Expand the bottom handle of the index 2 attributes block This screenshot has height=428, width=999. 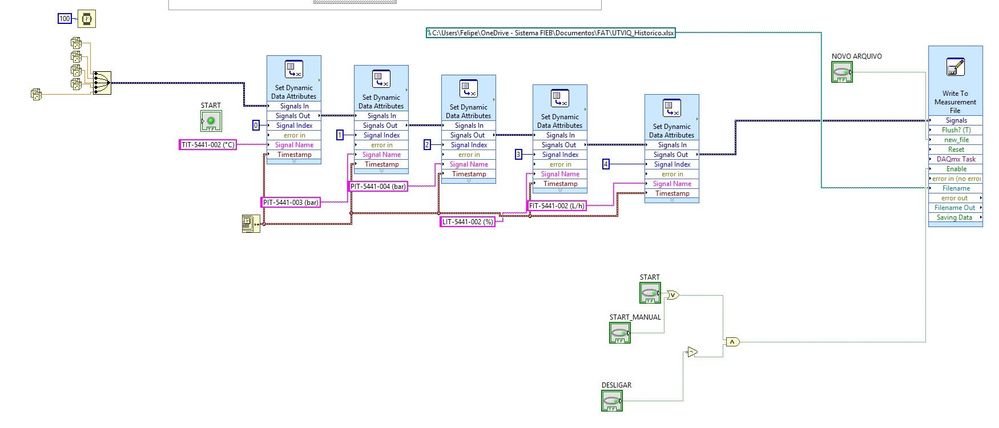tap(469, 181)
